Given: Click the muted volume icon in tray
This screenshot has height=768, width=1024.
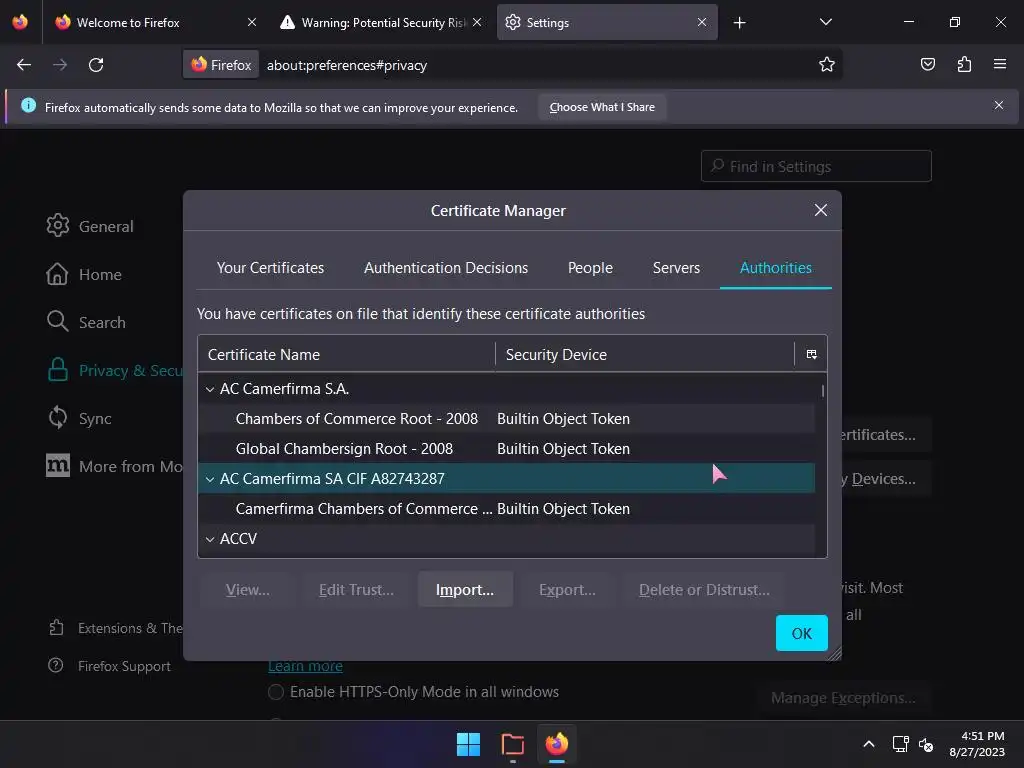Looking at the screenshot, I should pos(925,744).
